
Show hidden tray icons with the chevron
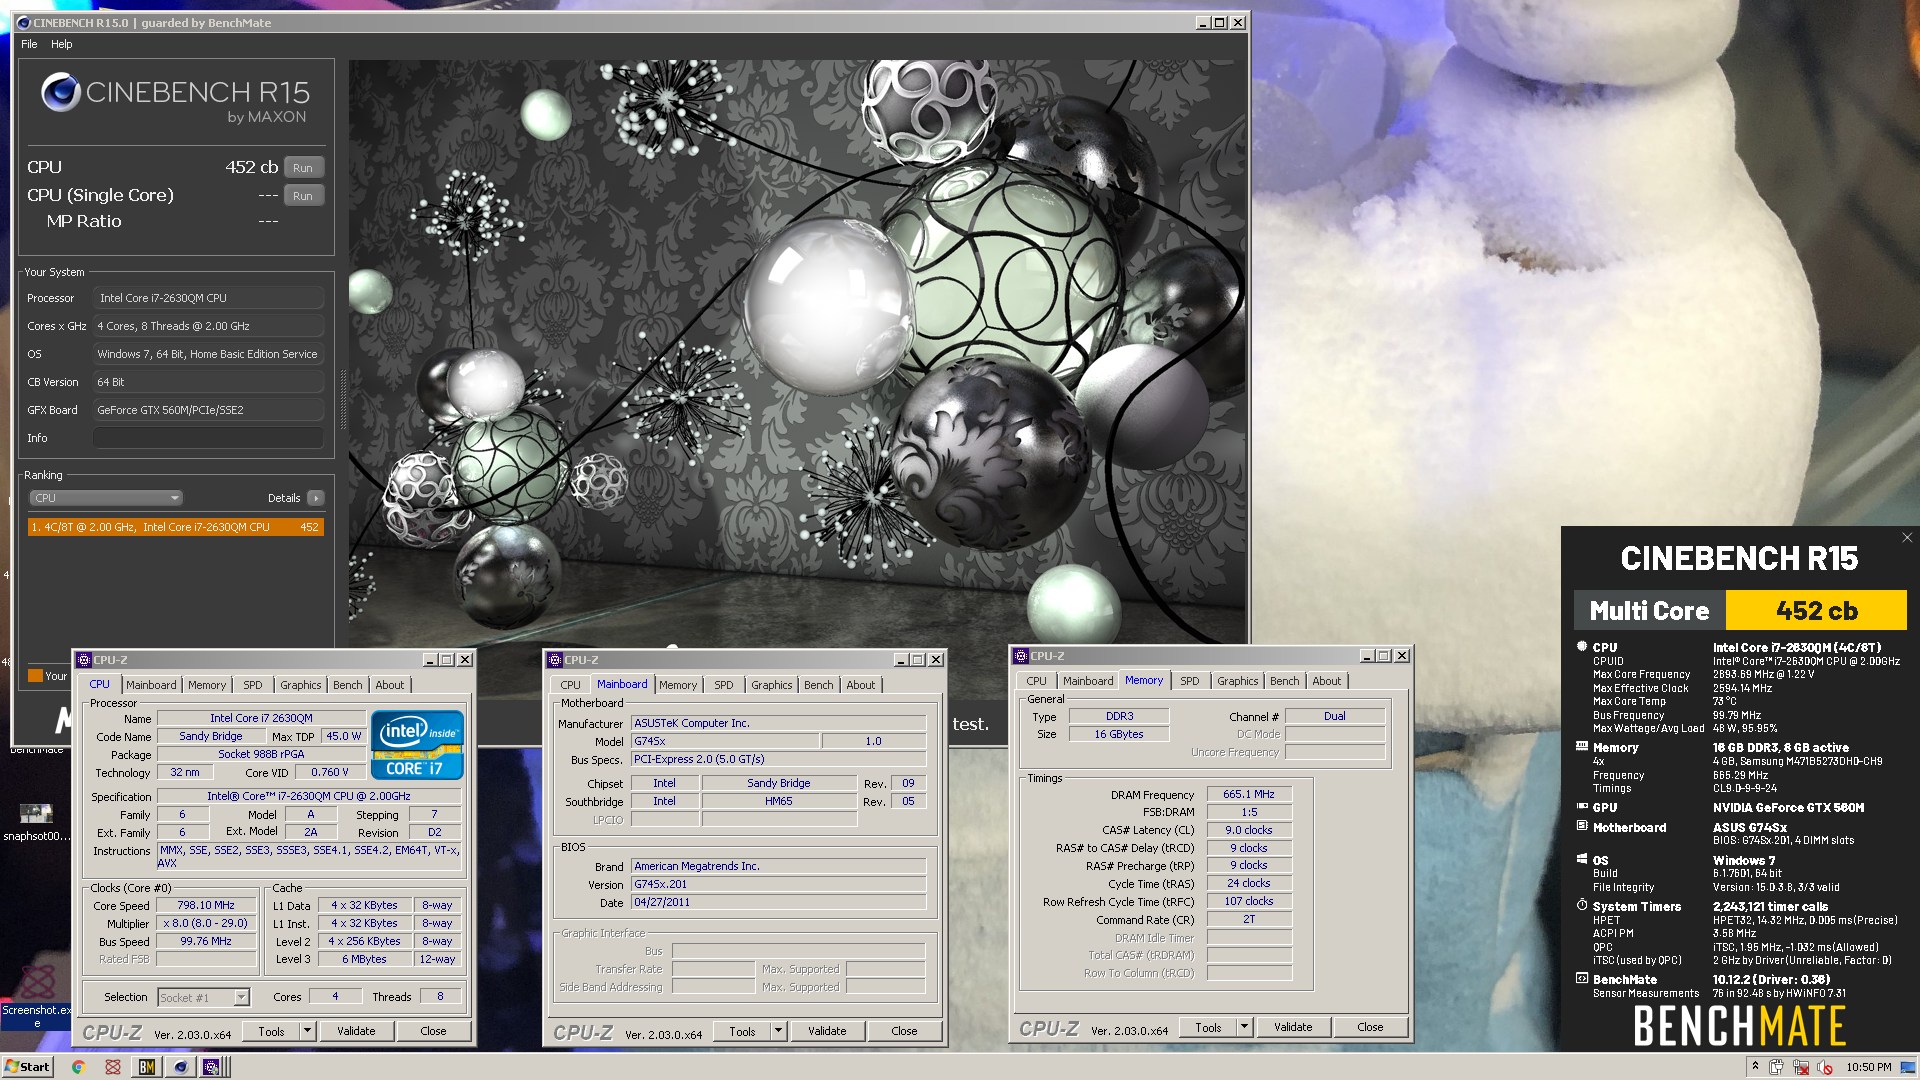click(x=1754, y=1067)
